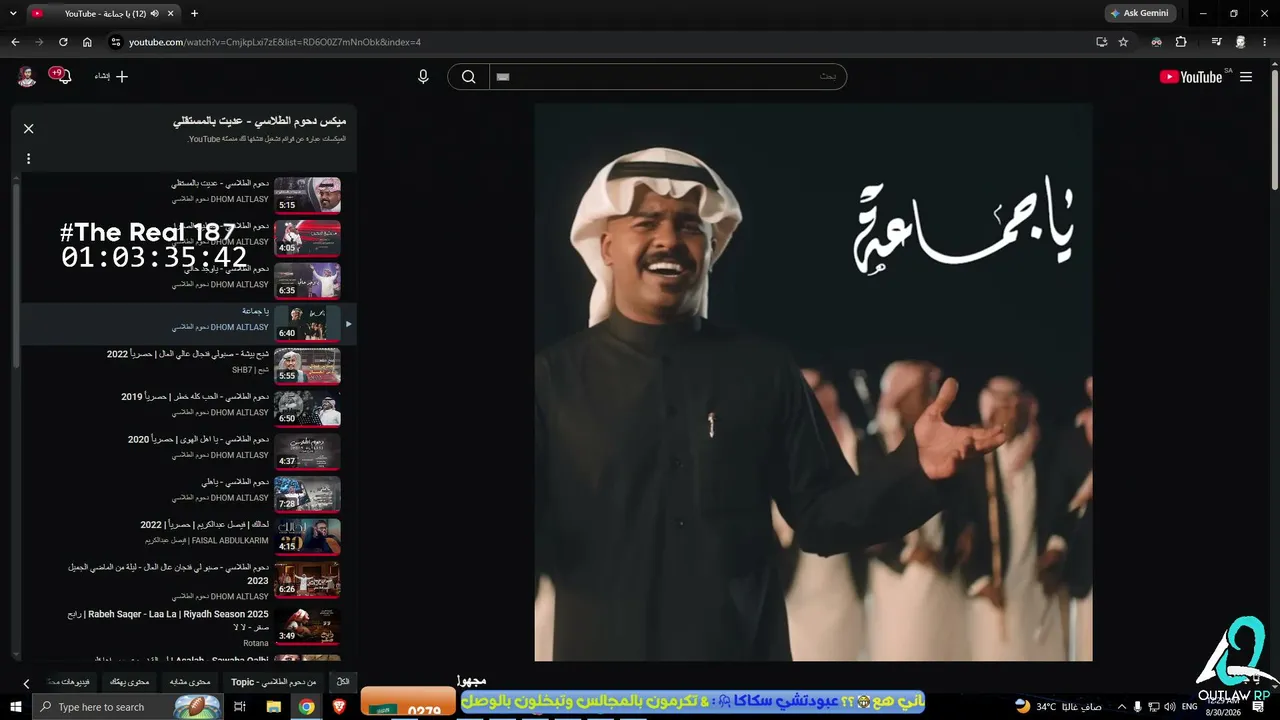
Task: Play the playlist video lasting 4:05
Action: 307,238
